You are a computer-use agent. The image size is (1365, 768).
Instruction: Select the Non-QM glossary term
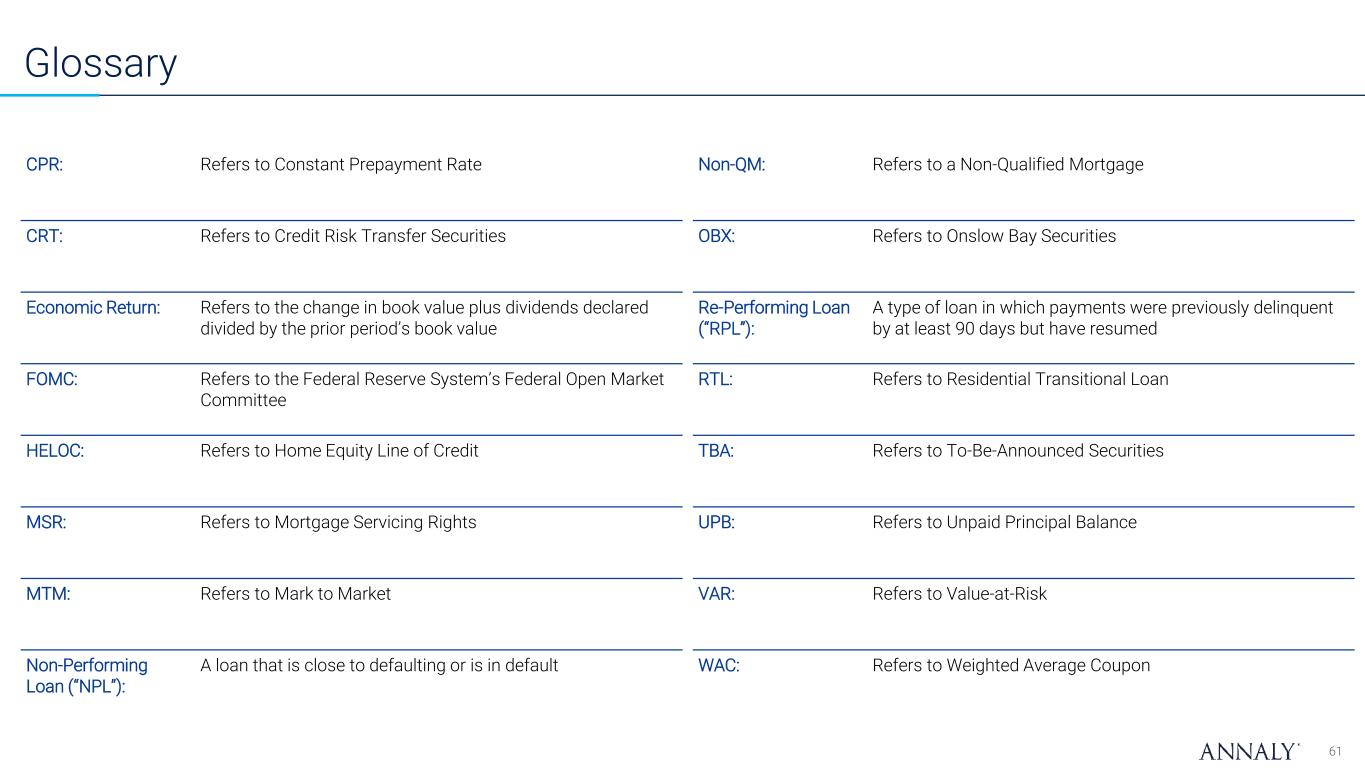[x=731, y=164]
